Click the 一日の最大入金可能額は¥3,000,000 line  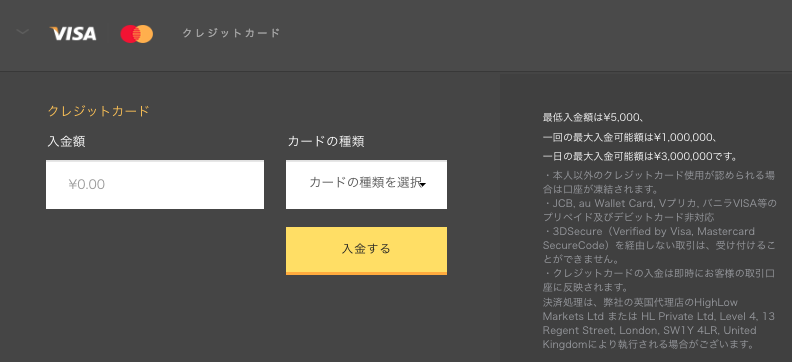639,156
